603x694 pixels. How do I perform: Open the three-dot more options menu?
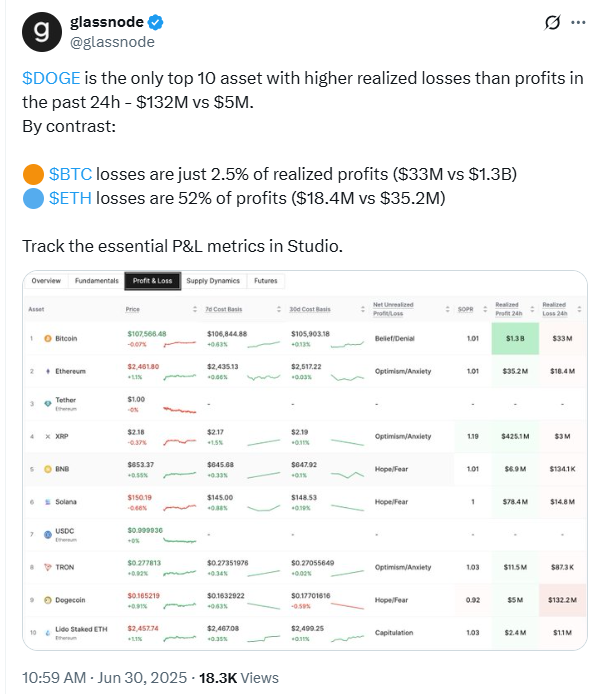coord(577,23)
